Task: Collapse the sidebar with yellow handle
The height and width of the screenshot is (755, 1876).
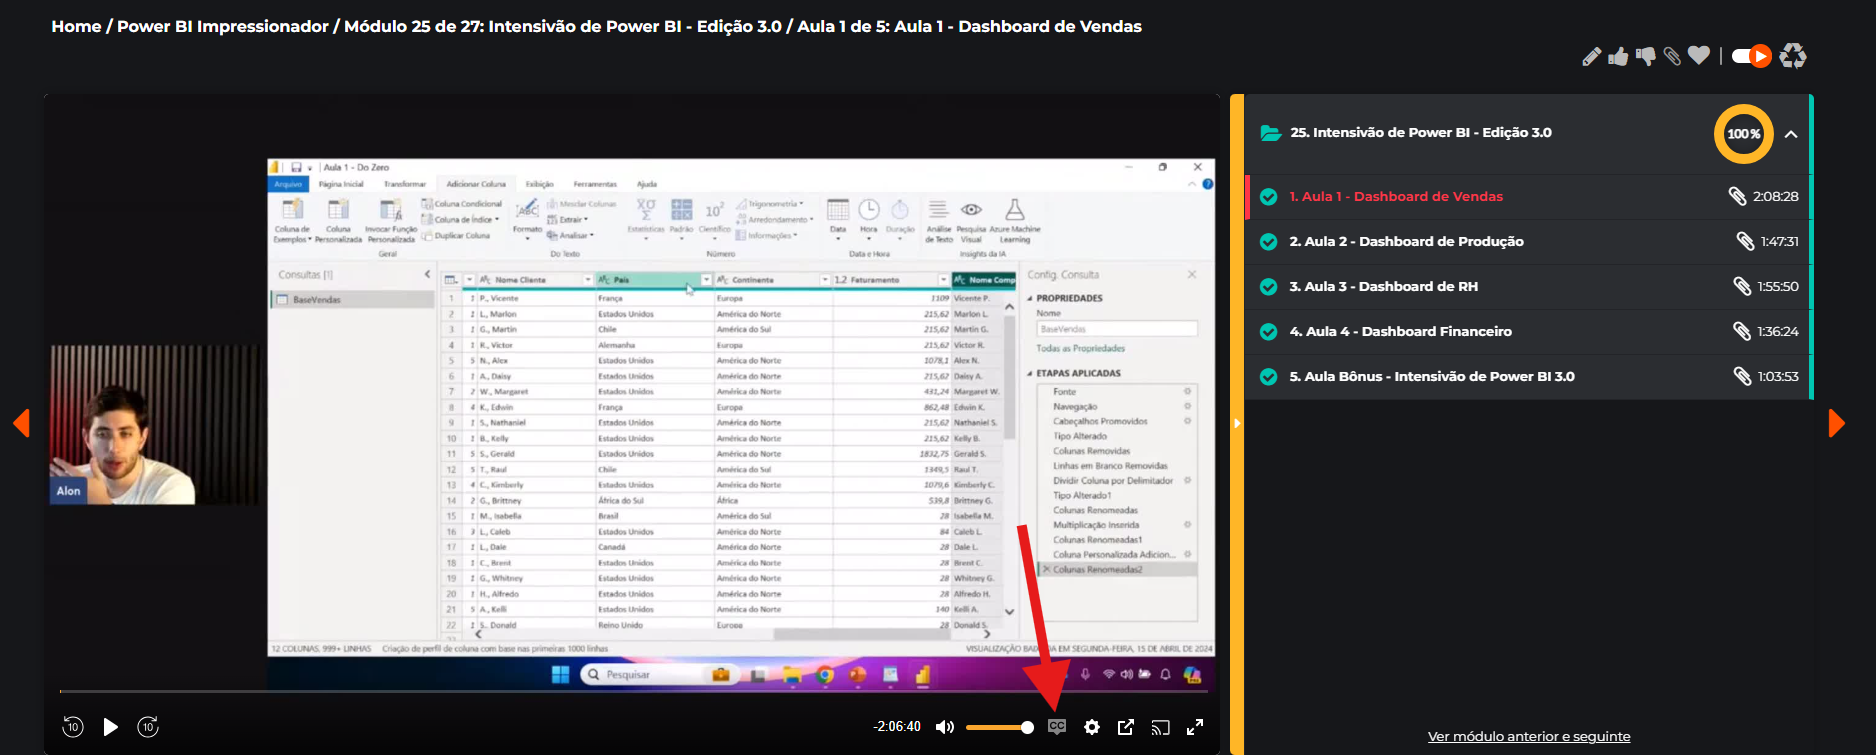Action: tap(1237, 424)
